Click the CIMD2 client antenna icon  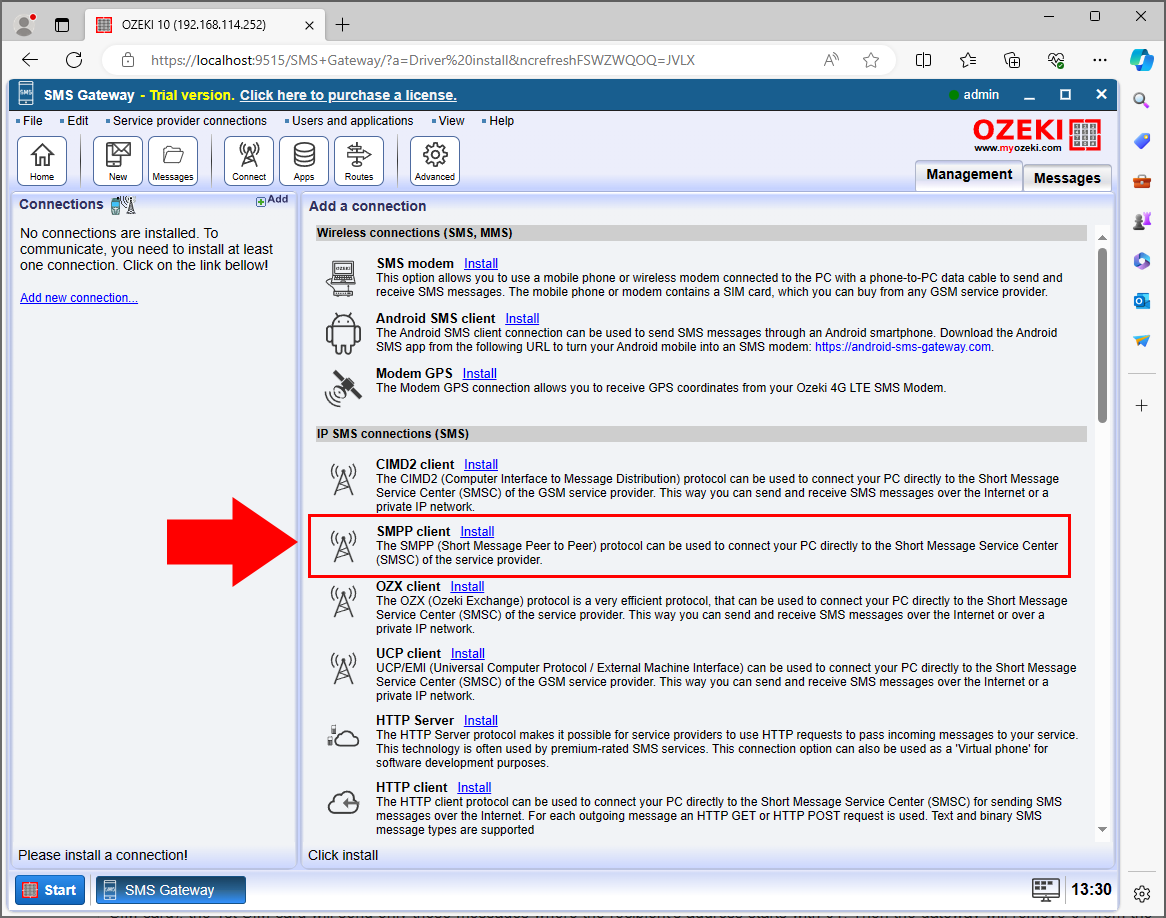(343, 480)
